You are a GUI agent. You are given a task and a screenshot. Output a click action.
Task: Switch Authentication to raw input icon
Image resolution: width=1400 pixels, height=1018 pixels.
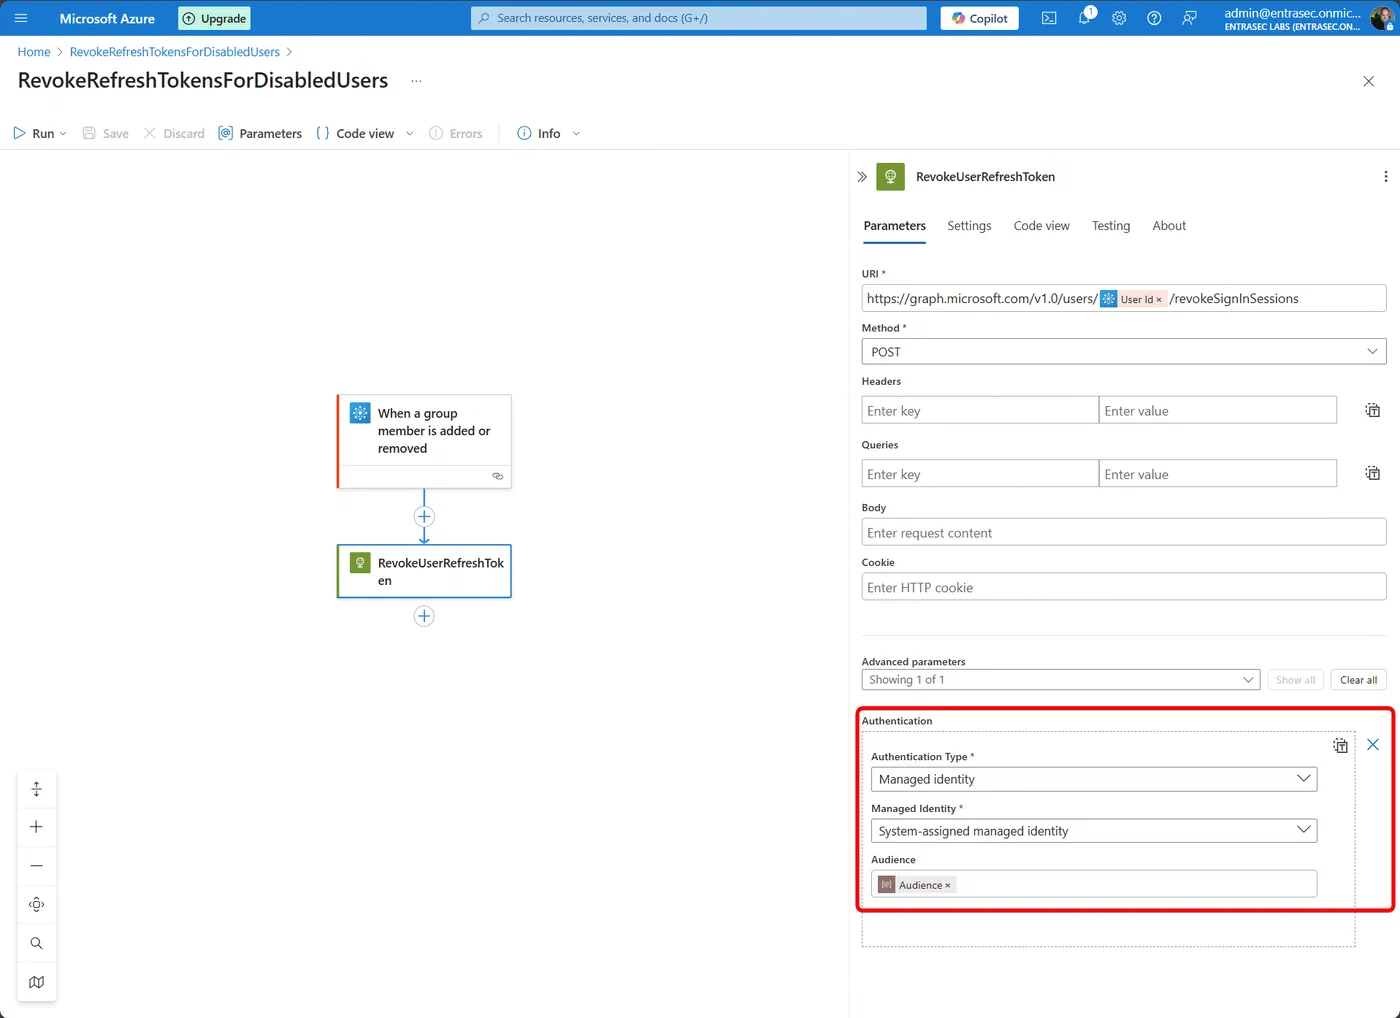pyautogui.click(x=1340, y=745)
